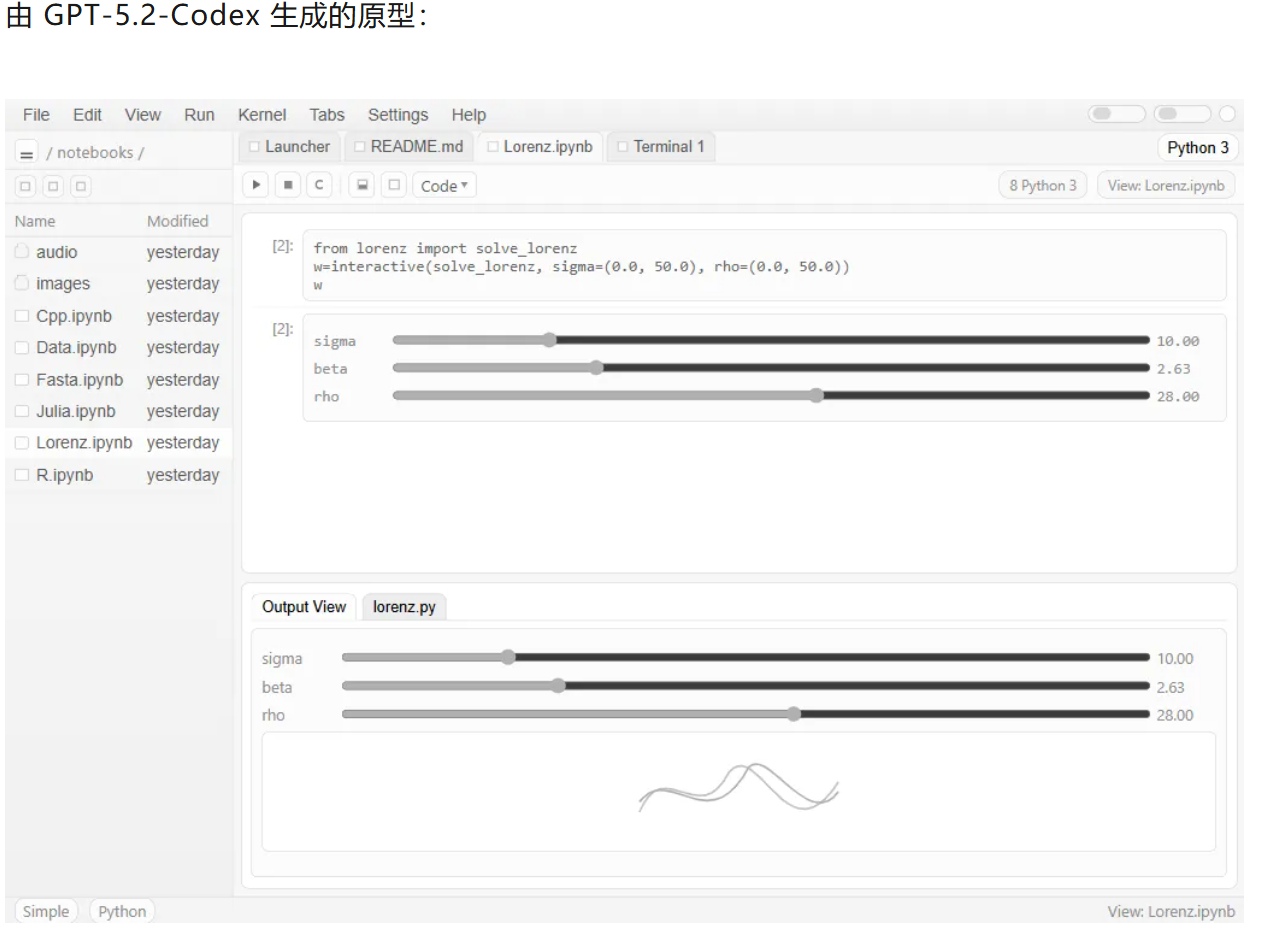Toggle the first switch at top right

tap(1116, 114)
